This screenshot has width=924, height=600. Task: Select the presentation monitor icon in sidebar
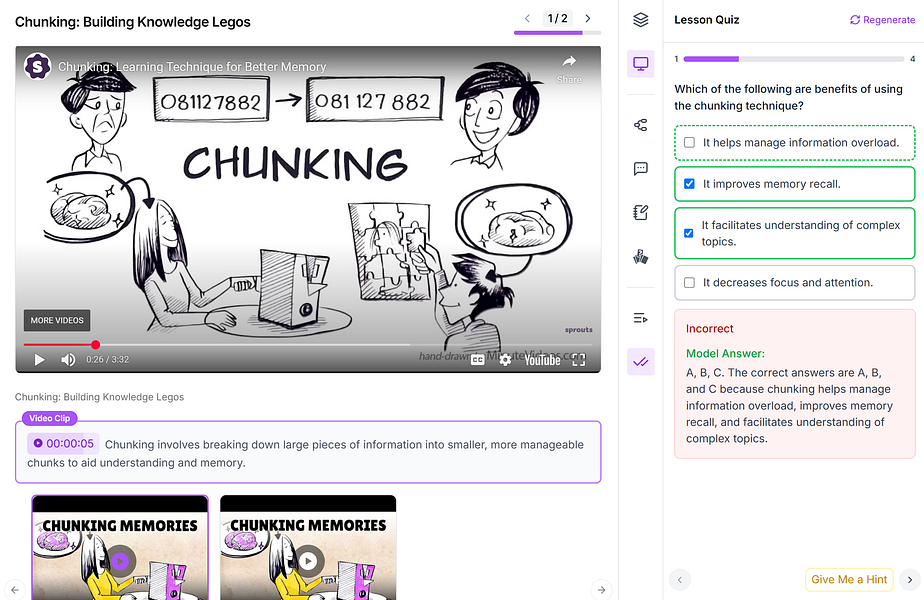[x=641, y=64]
